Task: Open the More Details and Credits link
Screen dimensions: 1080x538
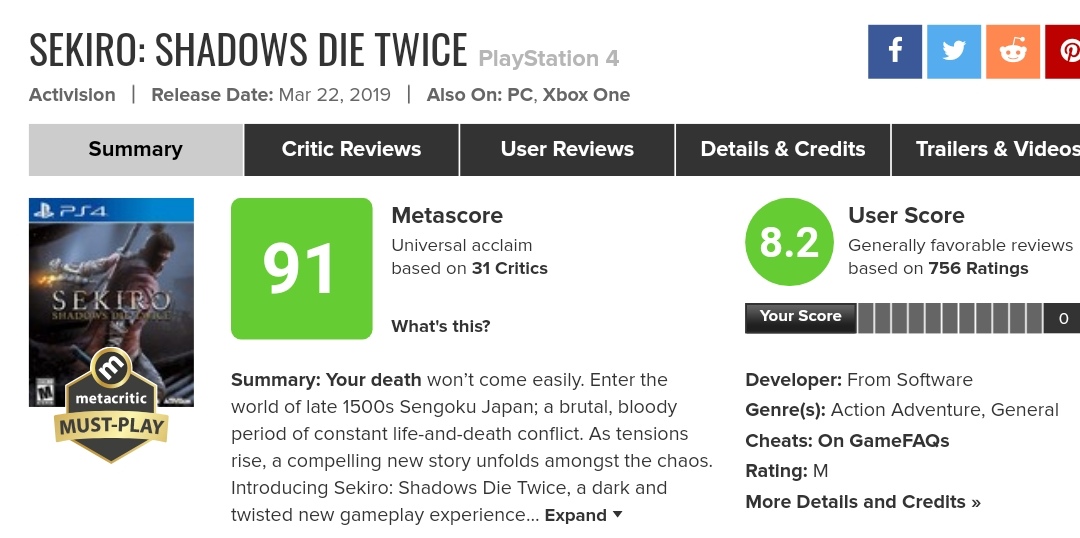Action: pos(863,502)
